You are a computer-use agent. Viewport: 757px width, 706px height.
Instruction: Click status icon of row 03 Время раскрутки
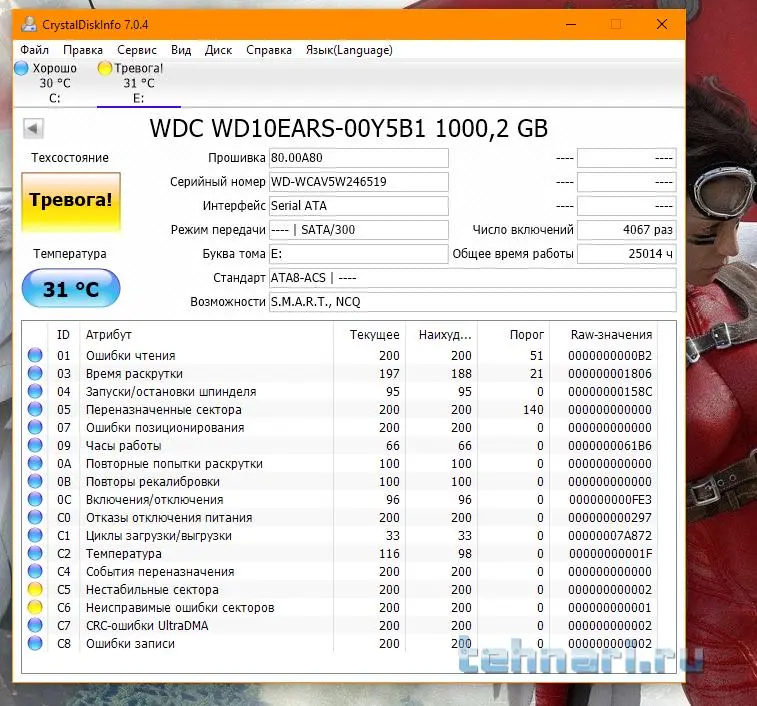pyautogui.click(x=35, y=373)
